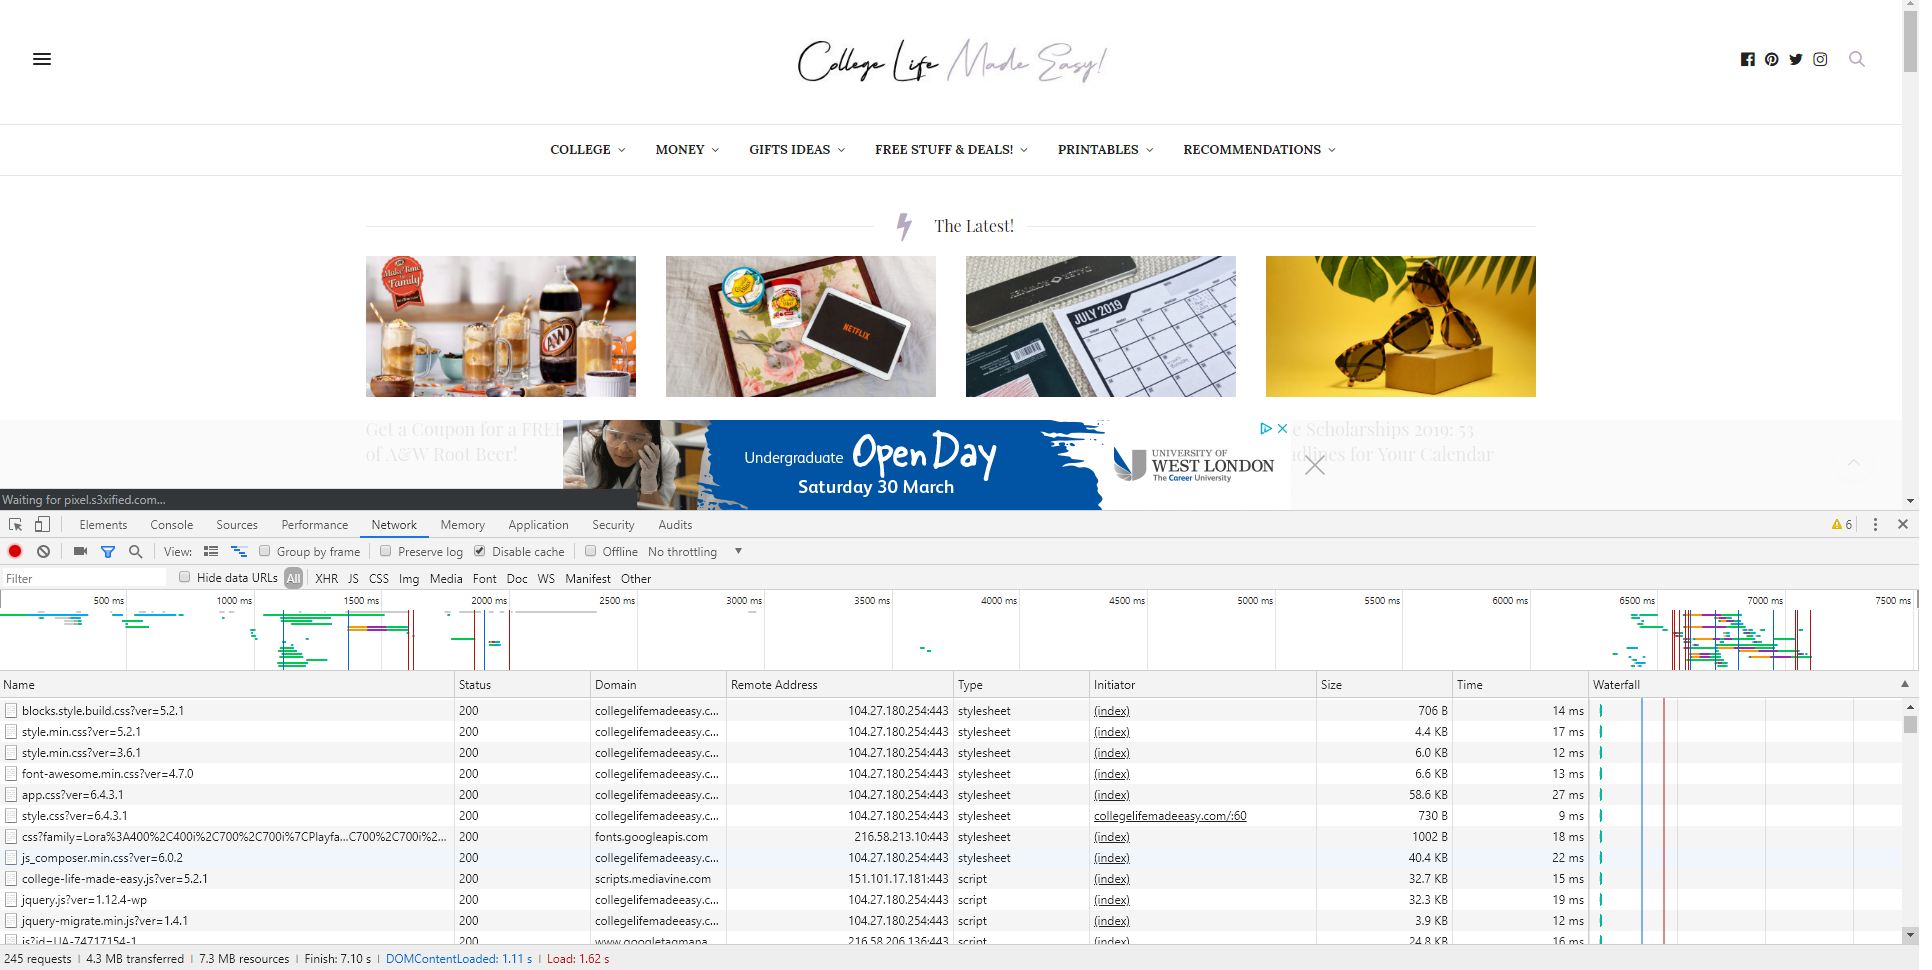The width and height of the screenshot is (1932, 970).
Task: Switch to the Console tab
Action: click(171, 525)
